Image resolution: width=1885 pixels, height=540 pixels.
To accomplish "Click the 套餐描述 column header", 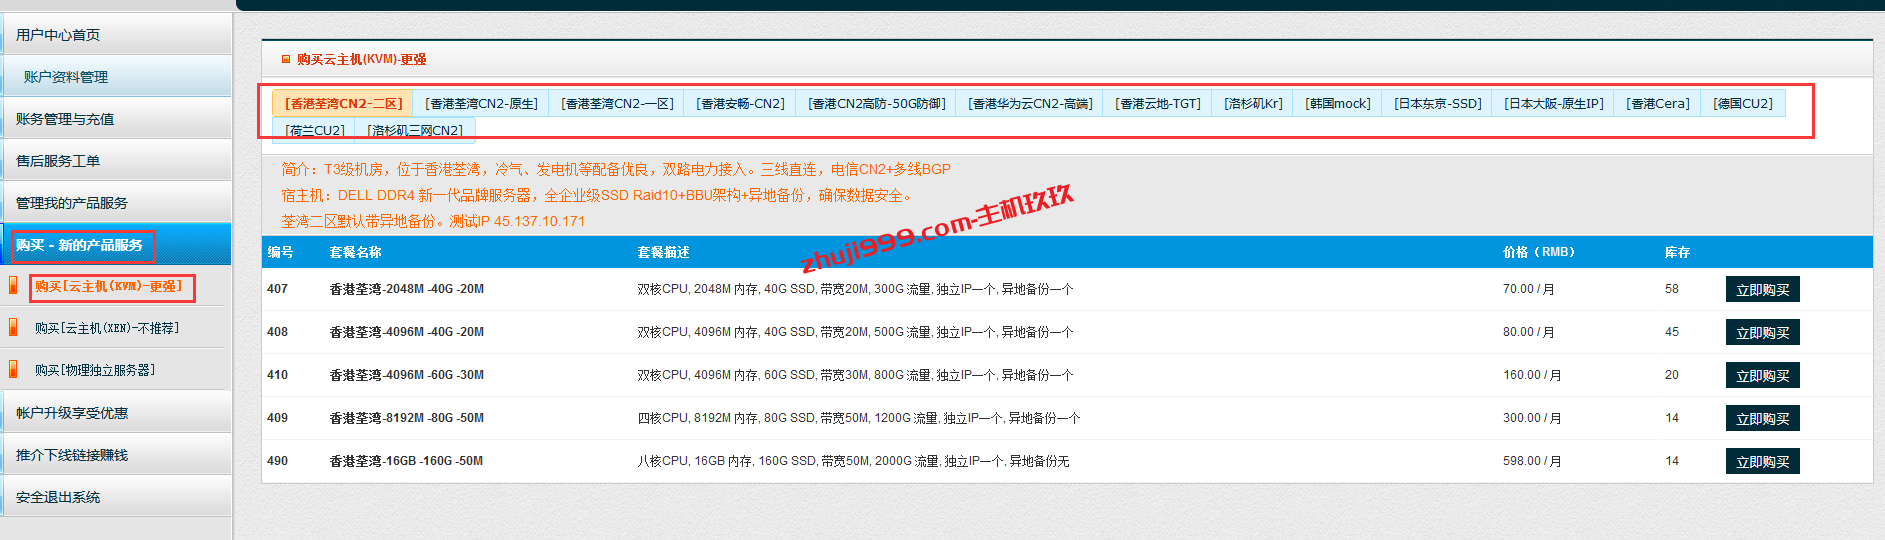I will 663,252.
